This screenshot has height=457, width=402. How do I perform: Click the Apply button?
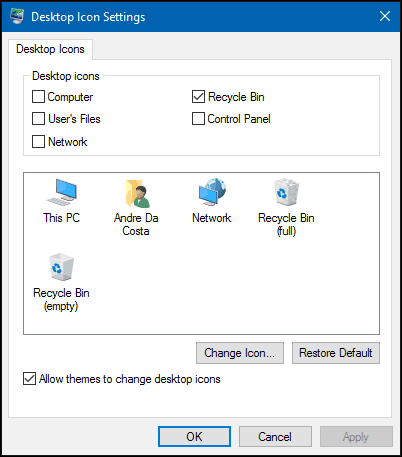coord(356,436)
